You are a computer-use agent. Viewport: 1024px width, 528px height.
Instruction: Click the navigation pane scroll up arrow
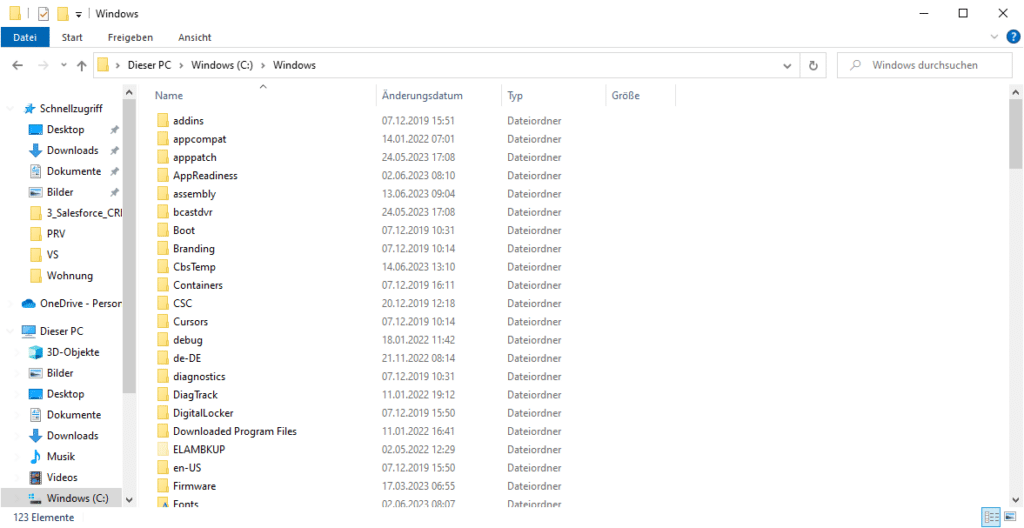point(129,92)
